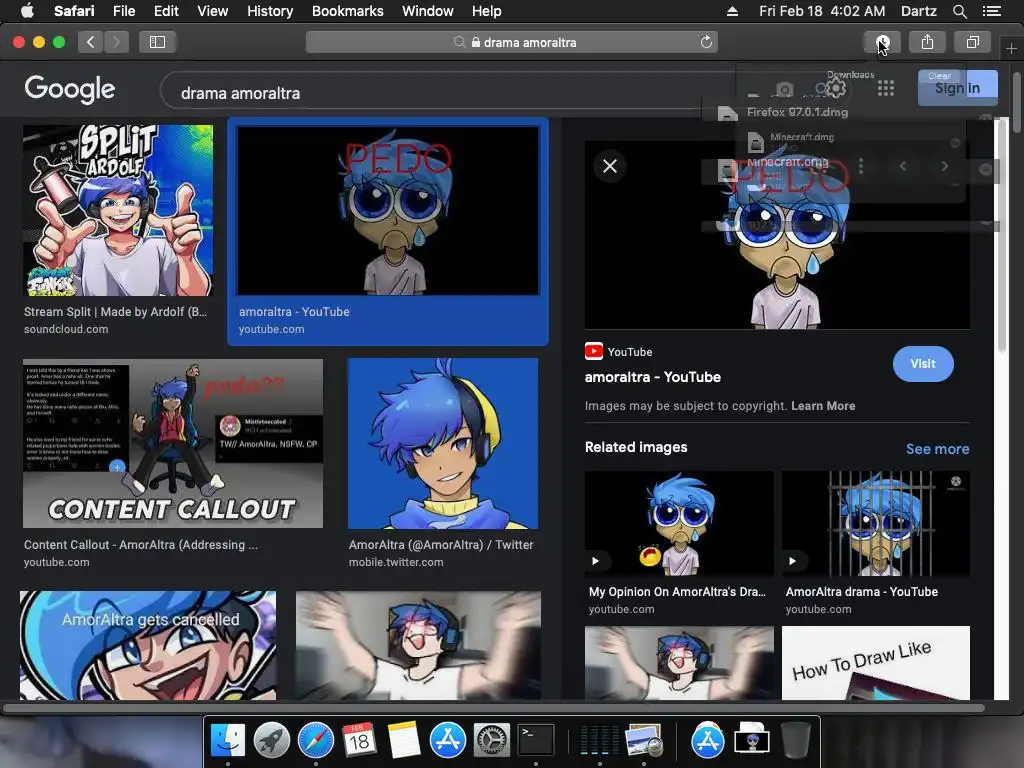Select the AmorAltra Twitter result image
This screenshot has height=768, width=1024.
[x=443, y=443]
